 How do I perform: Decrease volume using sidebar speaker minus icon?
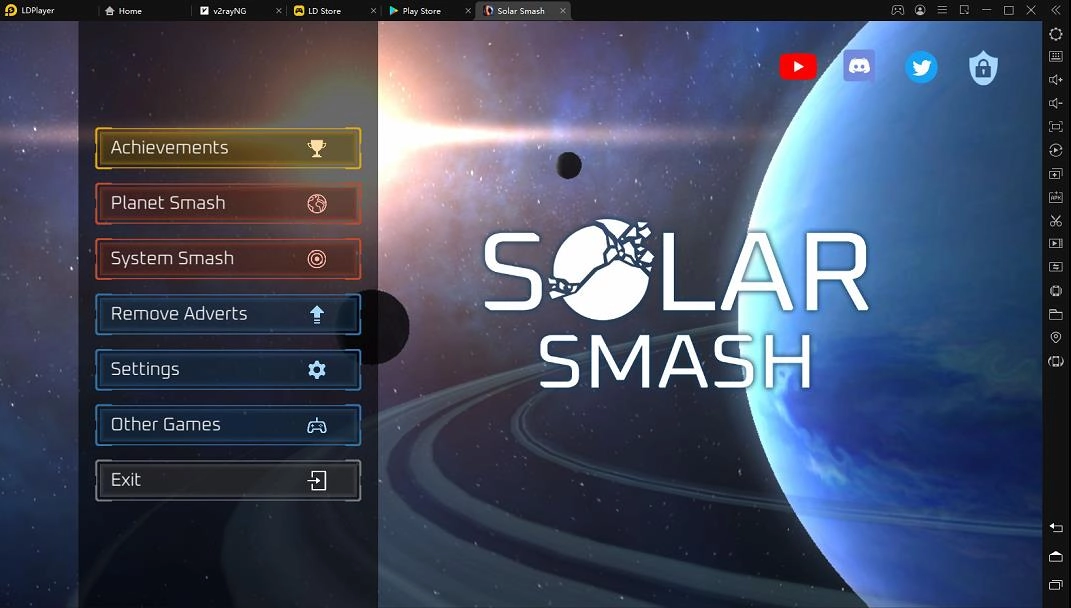(x=1056, y=103)
